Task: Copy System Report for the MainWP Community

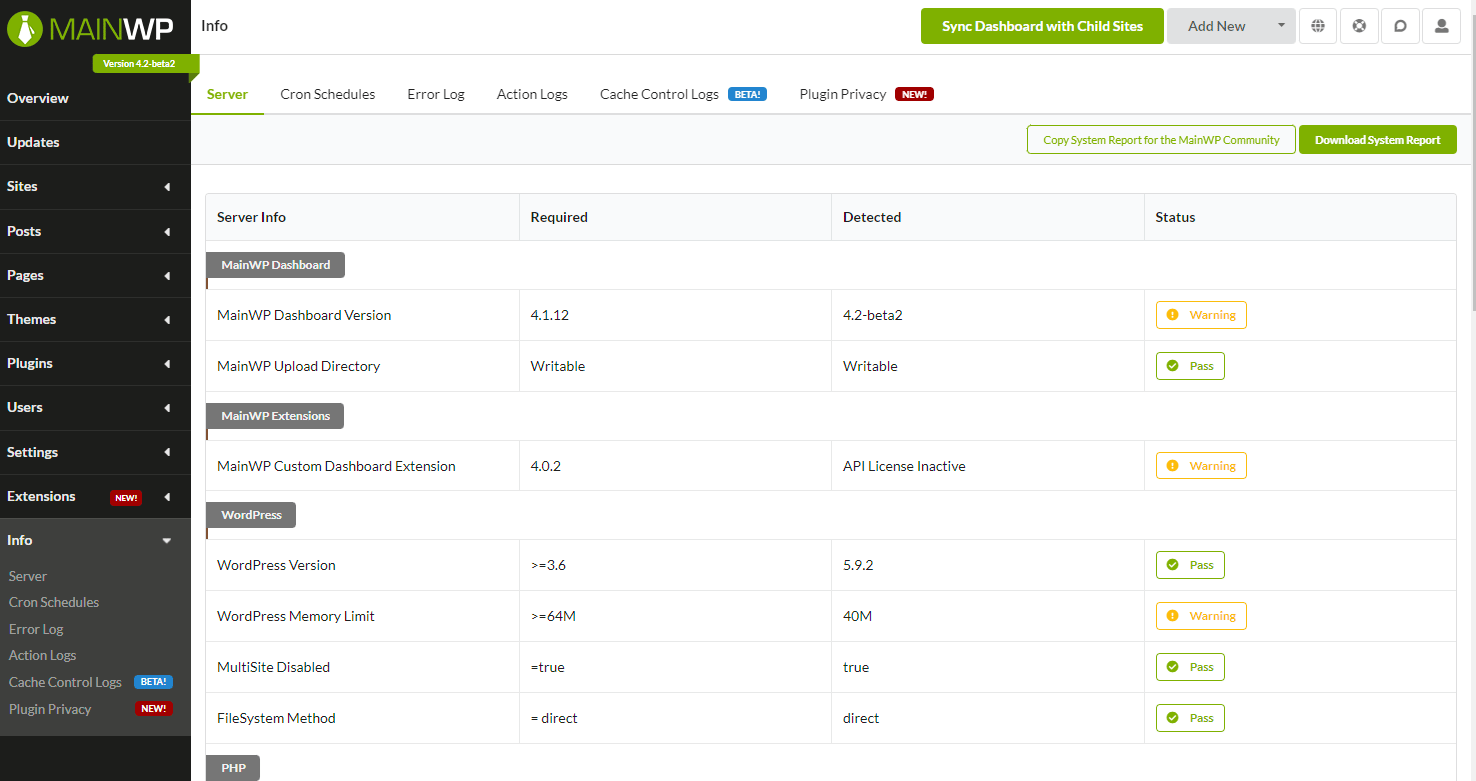Action: 1161,140
